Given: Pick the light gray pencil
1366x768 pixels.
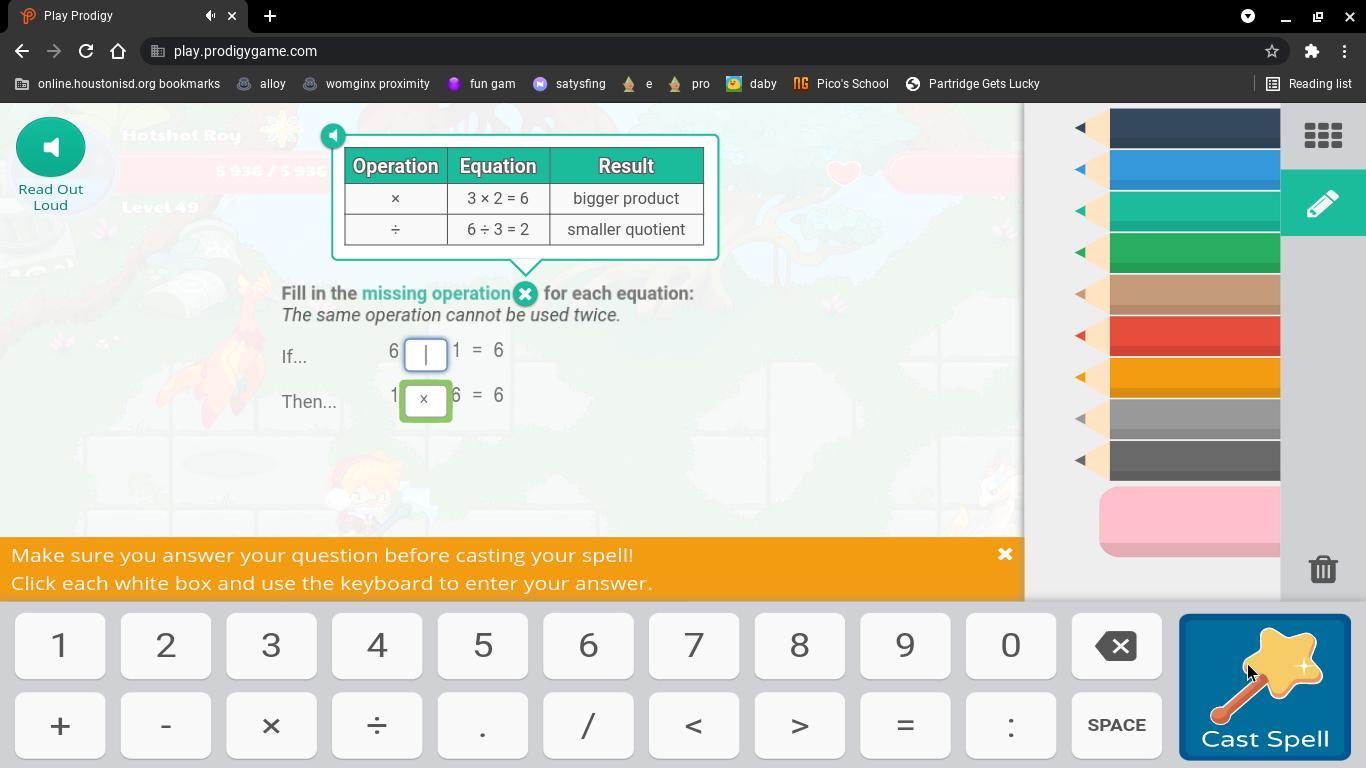Looking at the screenshot, I should click(1178, 418).
